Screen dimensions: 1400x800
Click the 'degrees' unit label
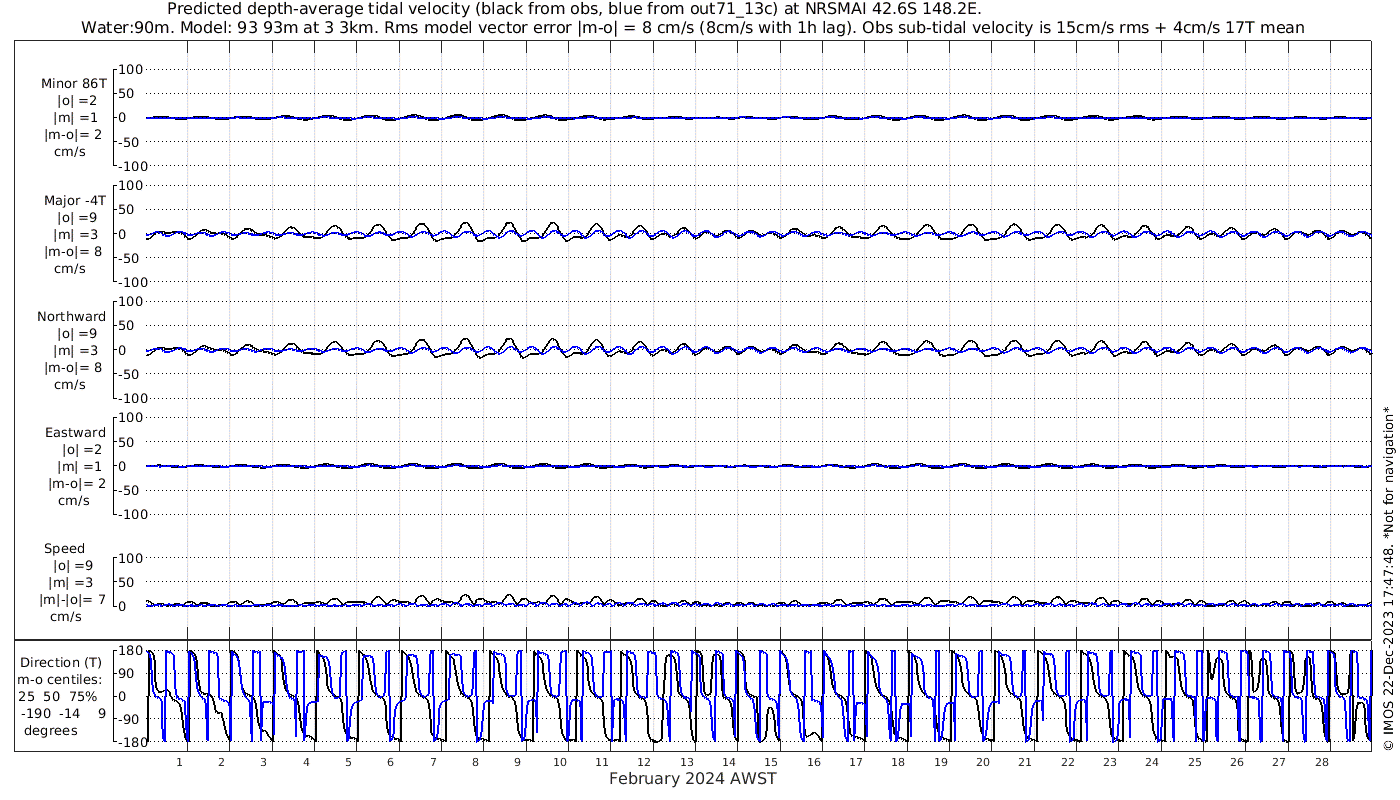[x=52, y=731]
